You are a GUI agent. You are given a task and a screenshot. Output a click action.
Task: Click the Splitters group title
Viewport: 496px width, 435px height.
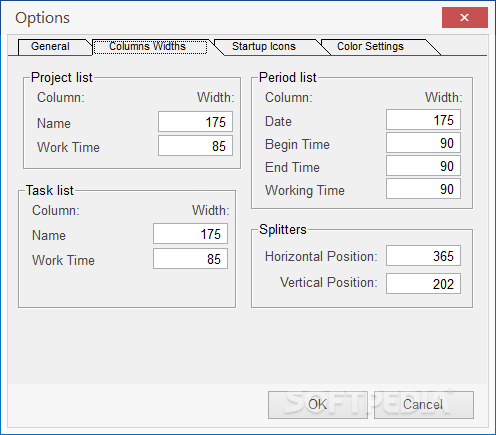[283, 229]
